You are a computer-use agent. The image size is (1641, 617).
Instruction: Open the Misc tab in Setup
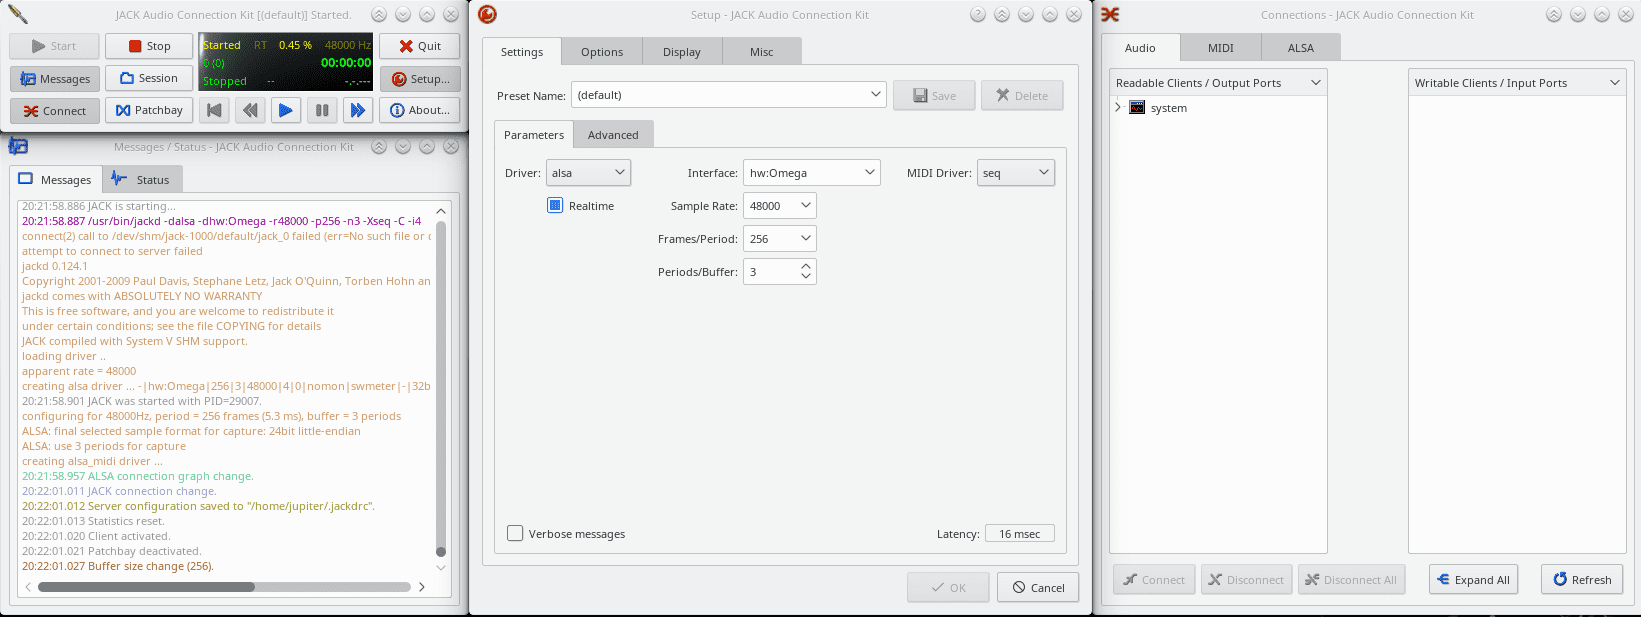(x=762, y=52)
